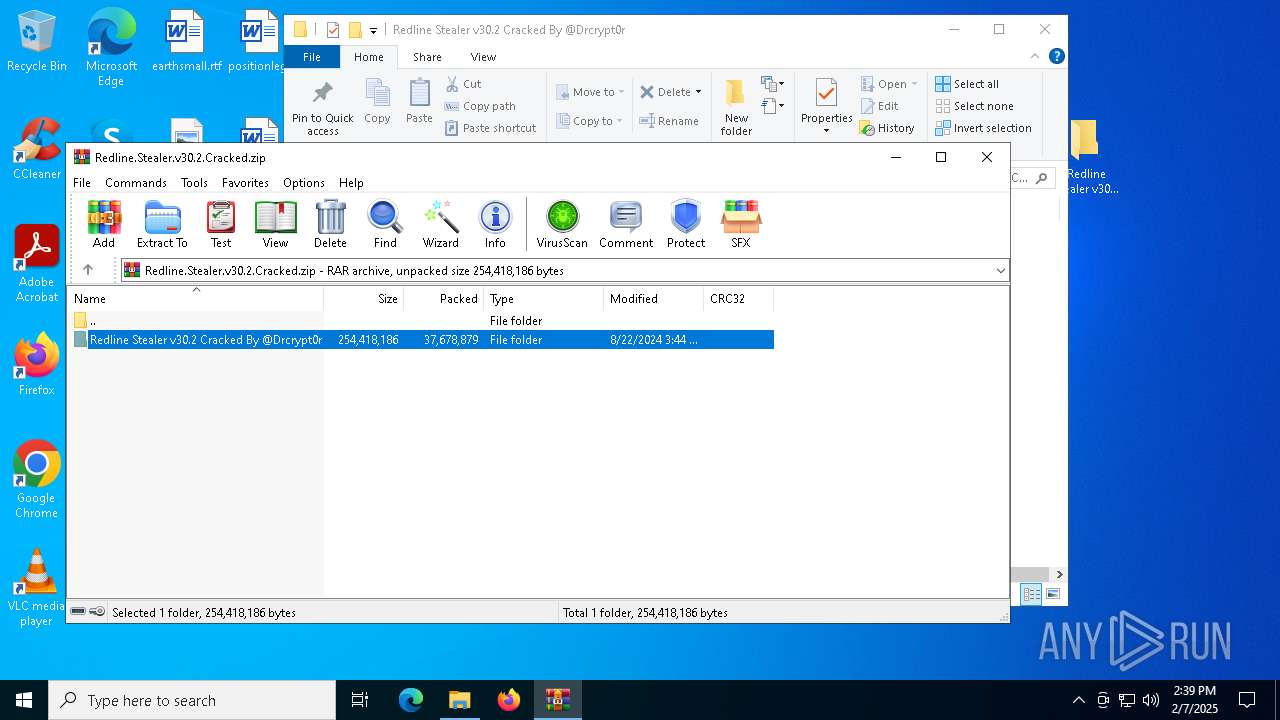Viewport: 1280px width, 720px height.
Task: Sort by Size column header
Action: [364, 299]
